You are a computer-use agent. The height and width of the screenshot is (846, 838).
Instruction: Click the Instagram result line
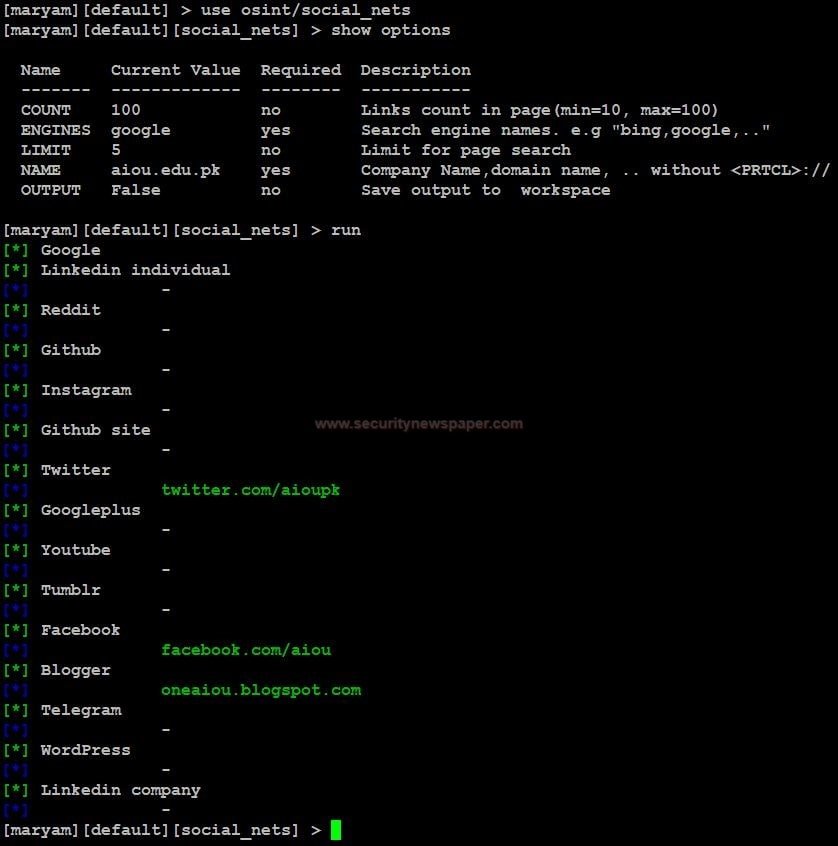(x=86, y=390)
